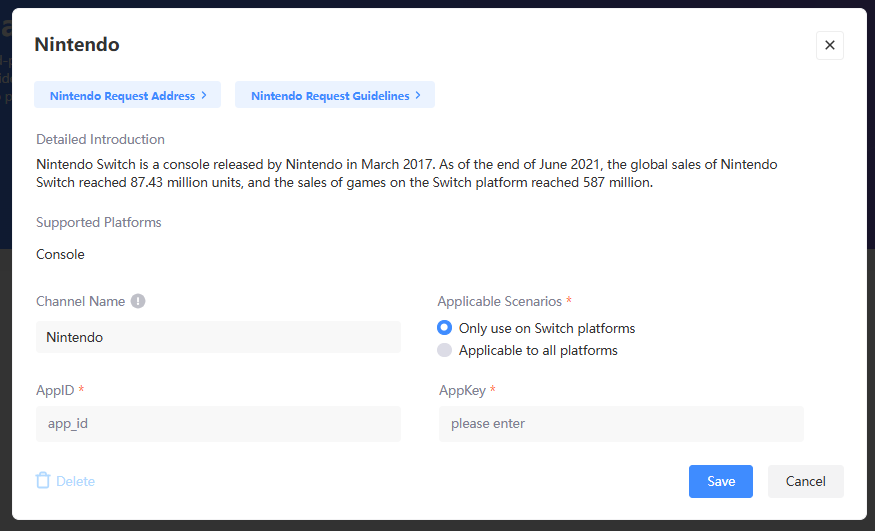The image size is (875, 531).
Task: Click the info icon beside Channel Name
Action: click(x=138, y=301)
